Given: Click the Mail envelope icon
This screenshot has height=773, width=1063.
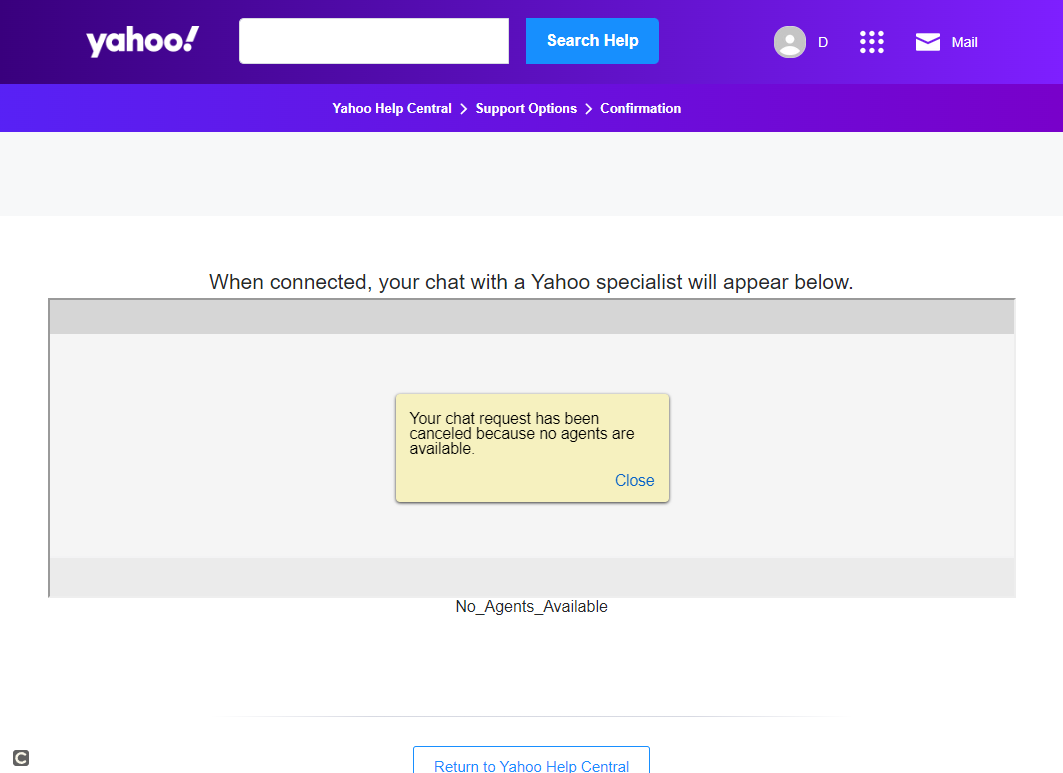Looking at the screenshot, I should tap(928, 42).
